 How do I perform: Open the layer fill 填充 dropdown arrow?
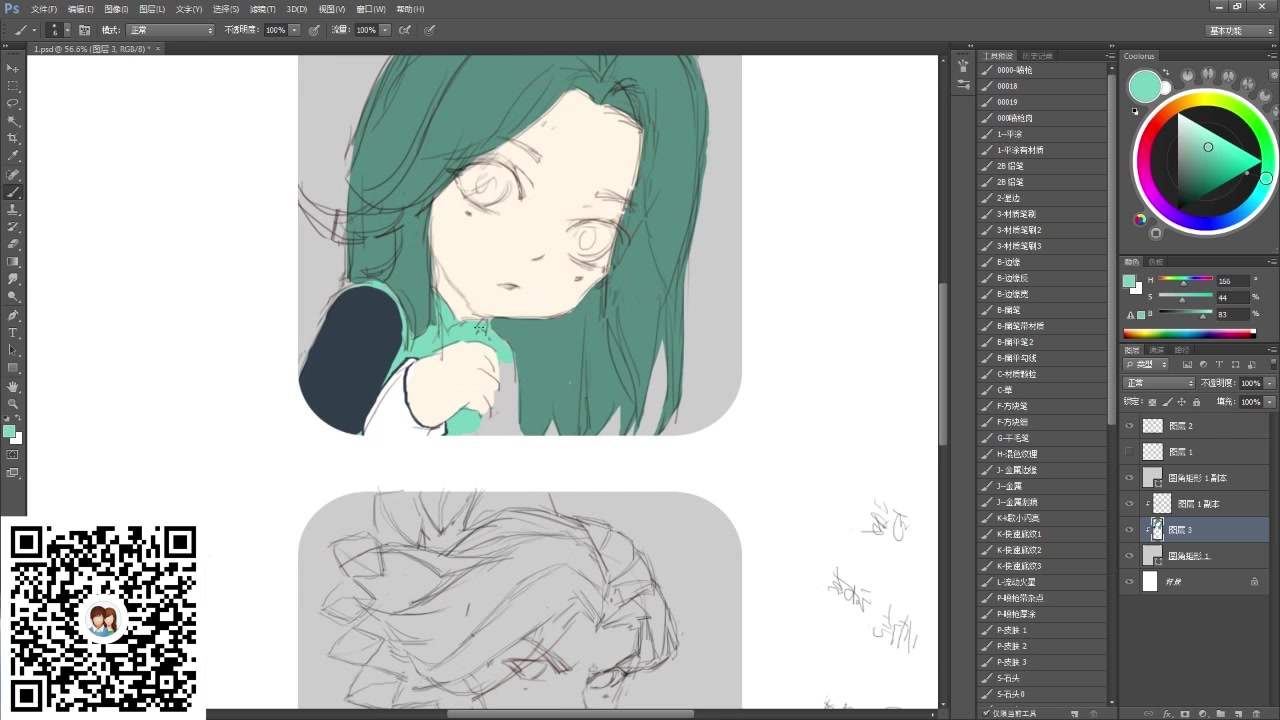[1270, 401]
